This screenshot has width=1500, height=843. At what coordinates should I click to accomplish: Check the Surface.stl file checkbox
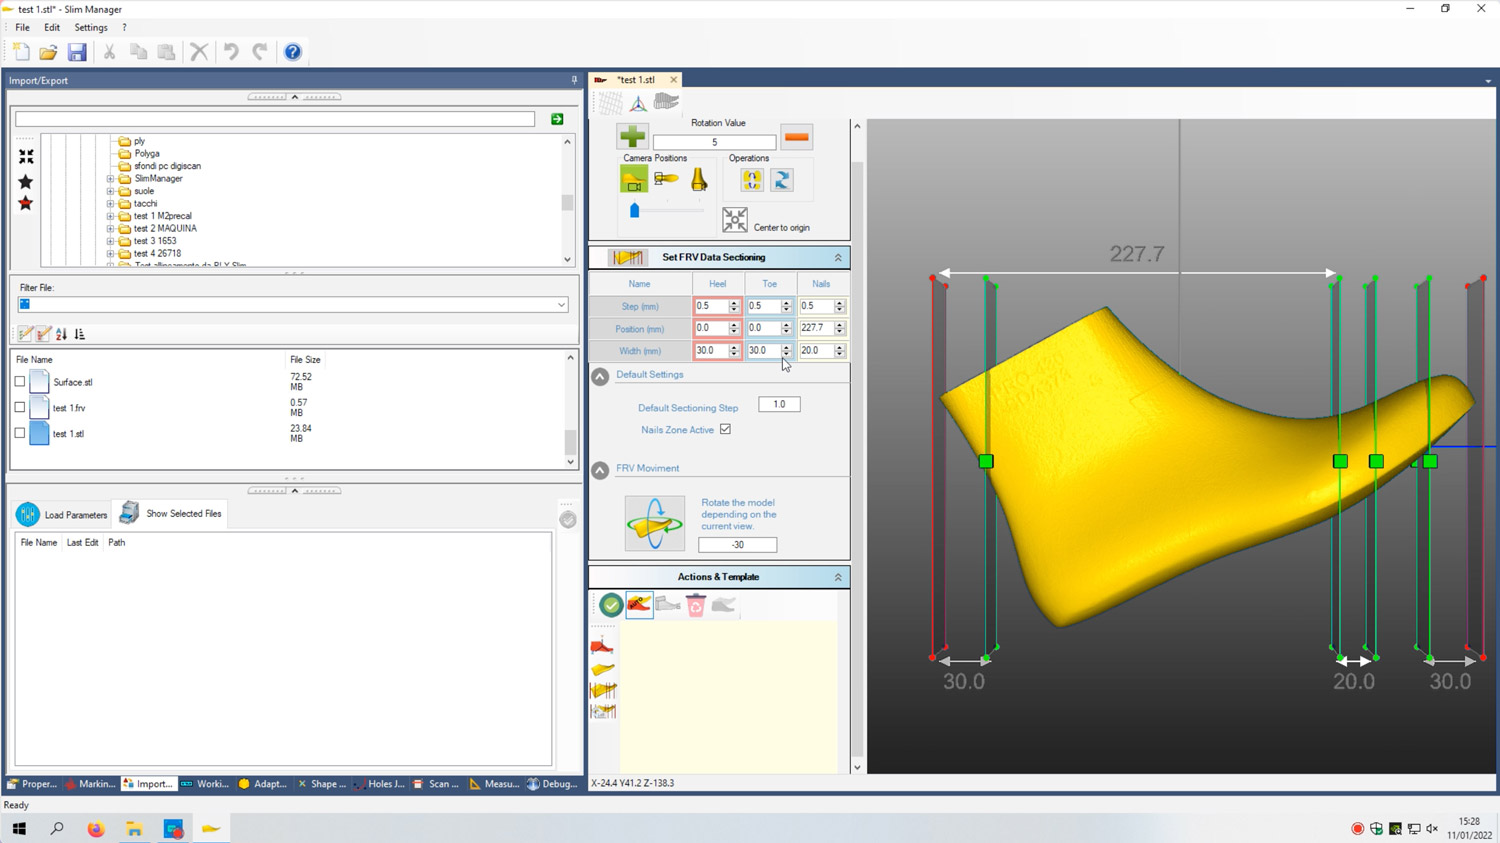(20, 382)
